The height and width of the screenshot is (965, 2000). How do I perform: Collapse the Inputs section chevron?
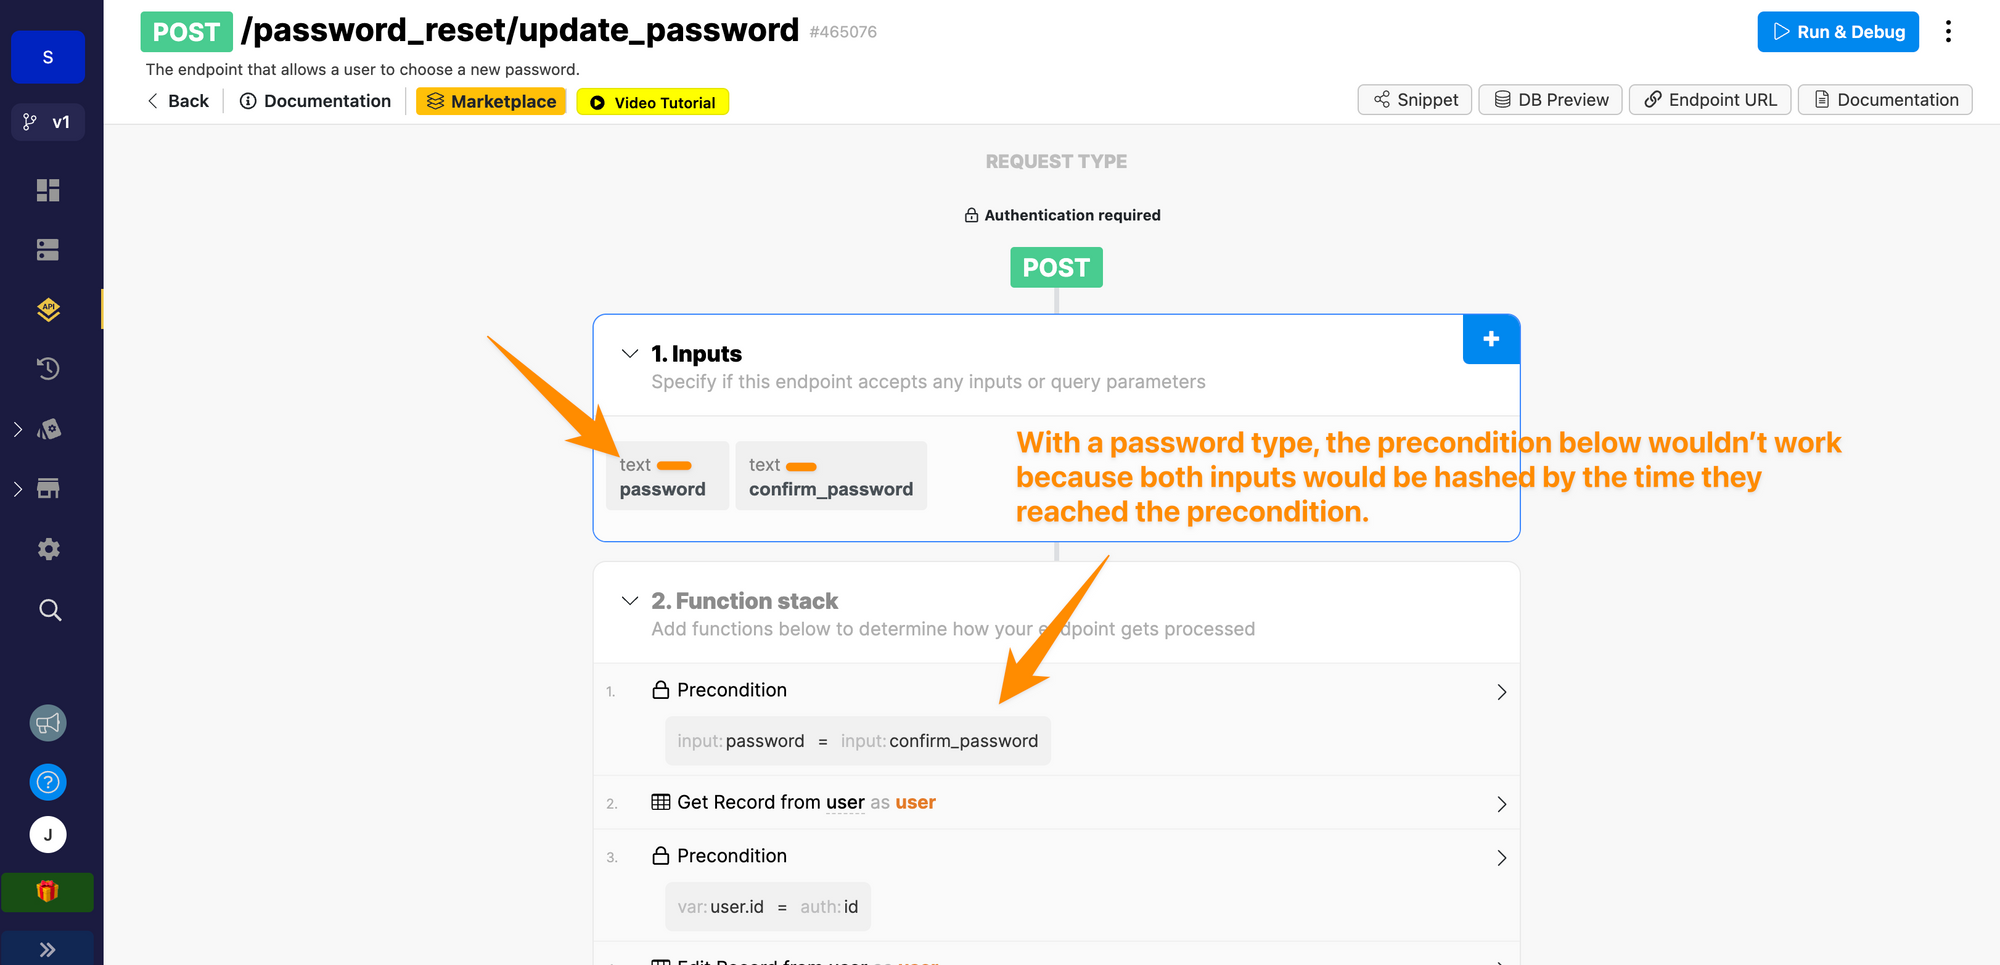point(630,354)
